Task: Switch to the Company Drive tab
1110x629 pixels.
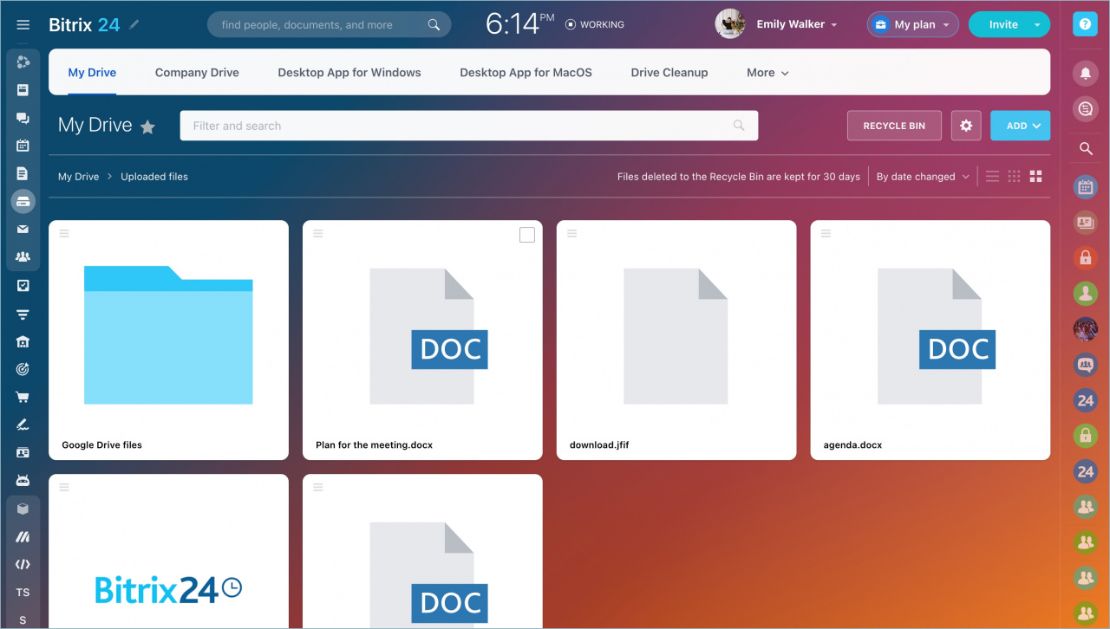Action: [197, 72]
